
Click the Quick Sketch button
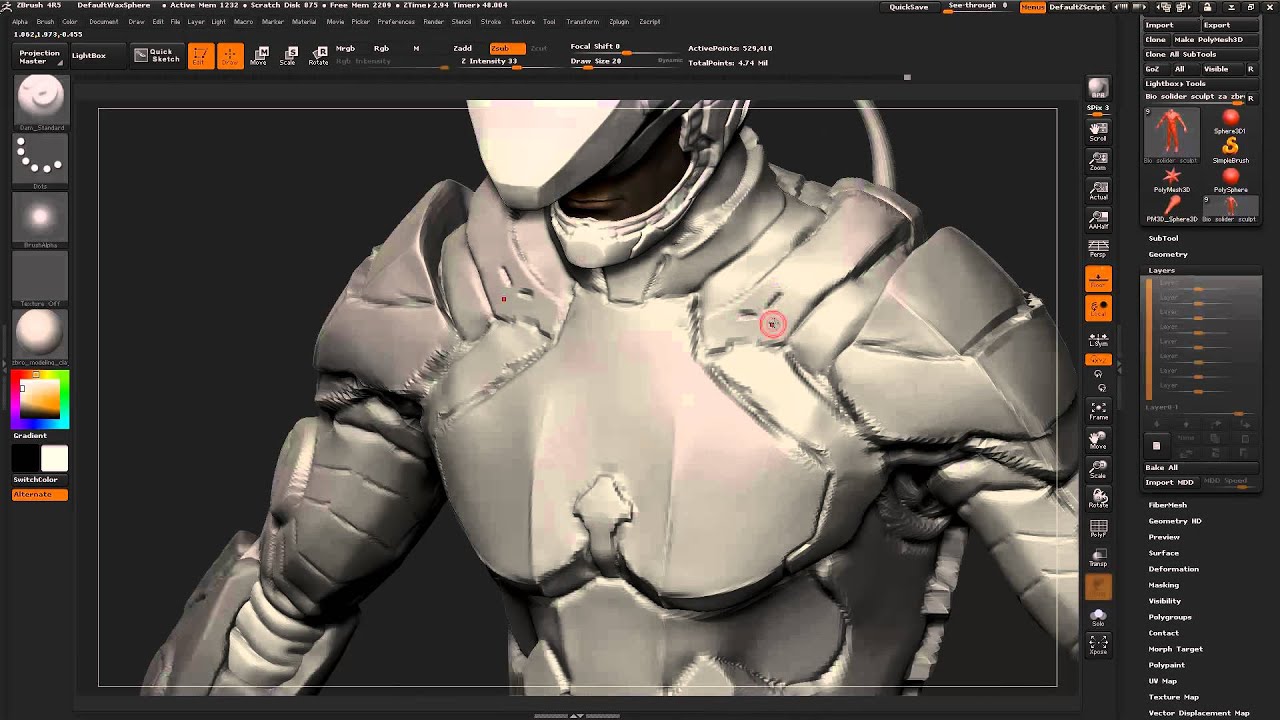tap(157, 56)
